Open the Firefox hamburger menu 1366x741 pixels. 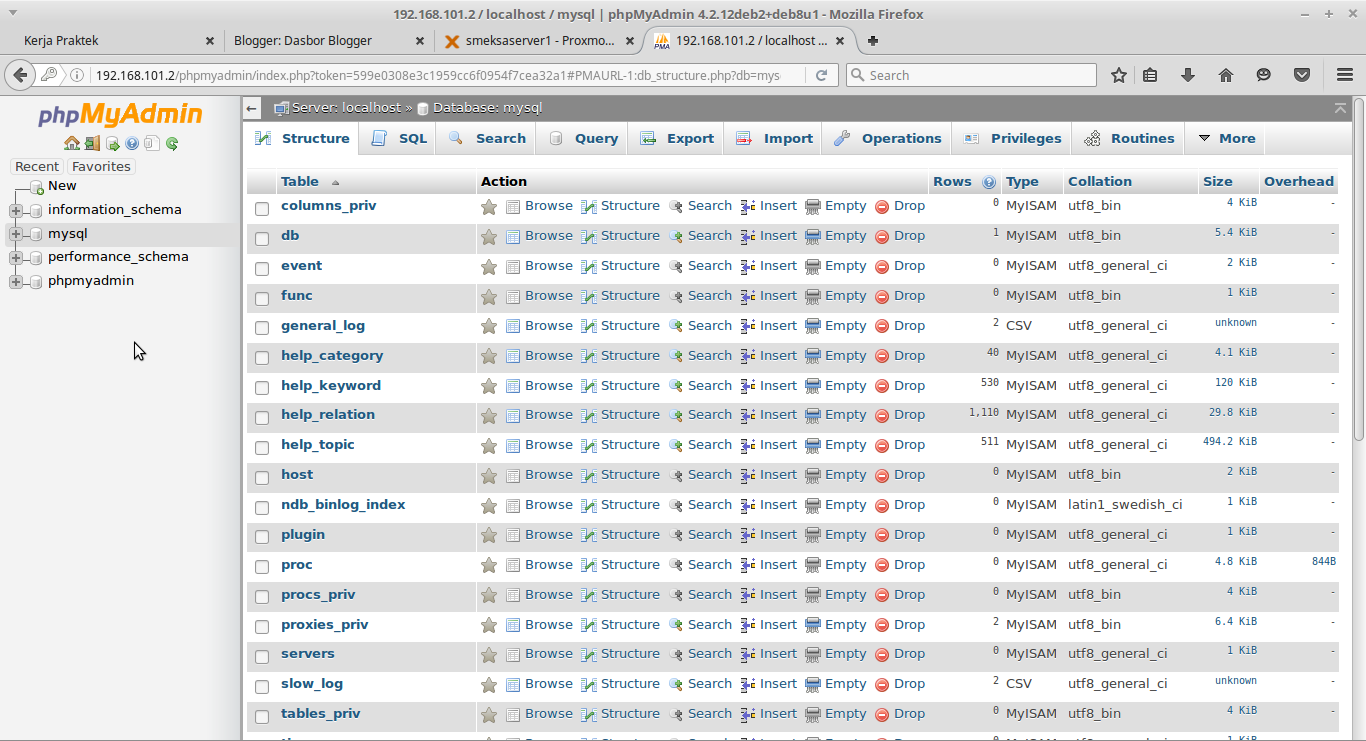tap(1345, 75)
